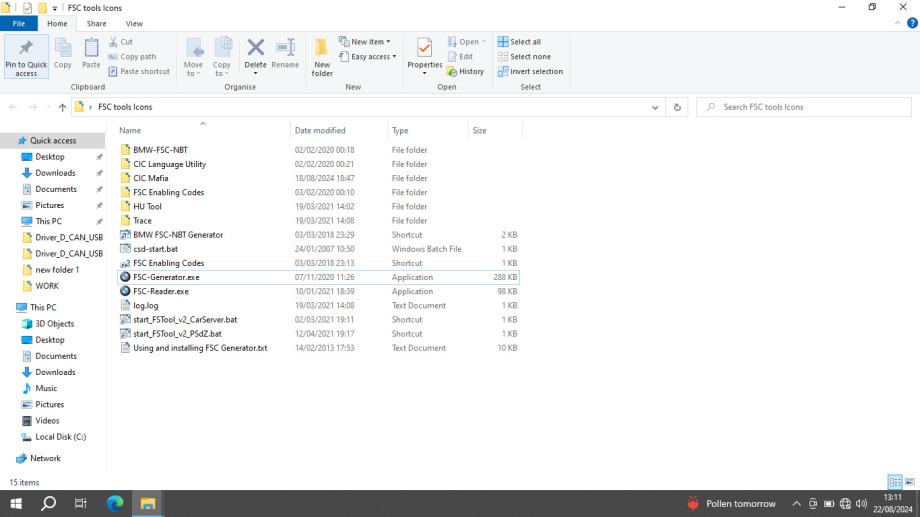The height and width of the screenshot is (517, 920).
Task: Click the Rename icon in Organise group
Action: [285, 56]
